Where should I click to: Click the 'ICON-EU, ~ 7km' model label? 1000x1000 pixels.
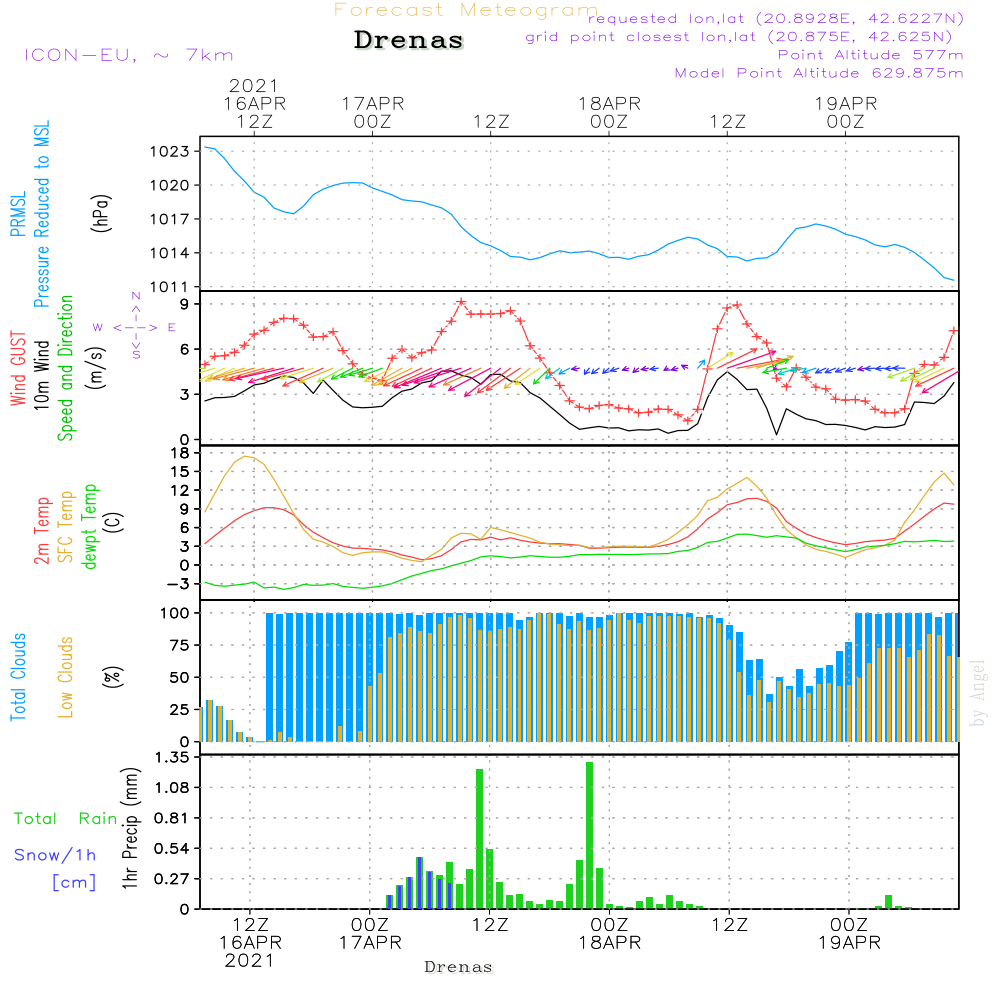coord(129,55)
